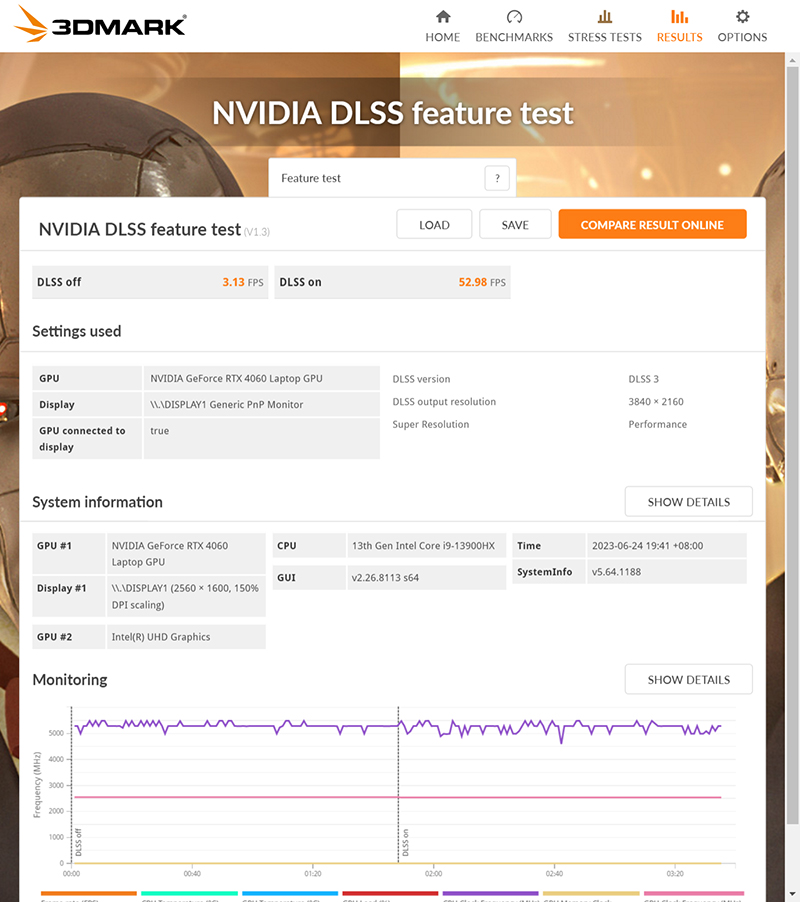Click the DLSS off marker in chart
The image size is (800, 902).
coord(78,842)
